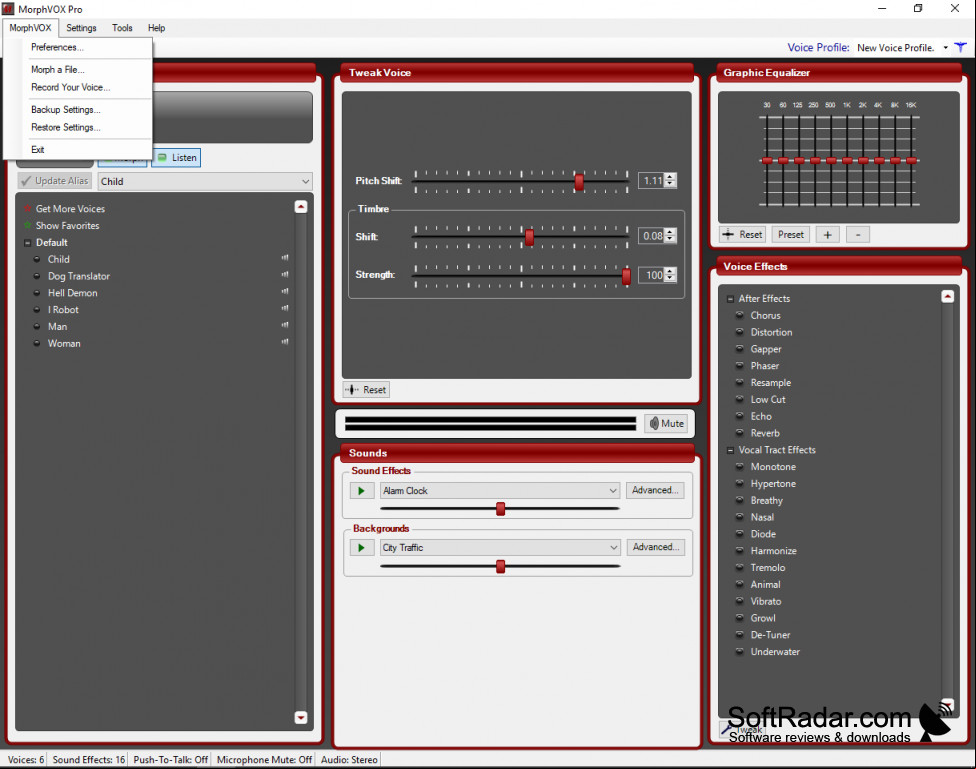Play the City Traffic background
The height and width of the screenshot is (769, 976).
tap(361, 548)
